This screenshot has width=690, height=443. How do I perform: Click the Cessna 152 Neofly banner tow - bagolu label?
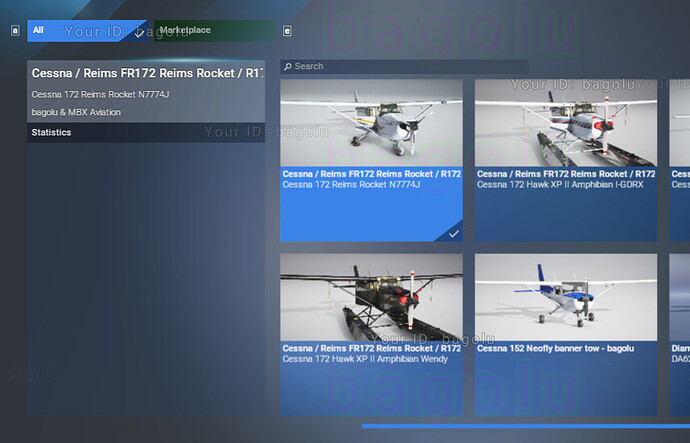[x=555, y=348]
